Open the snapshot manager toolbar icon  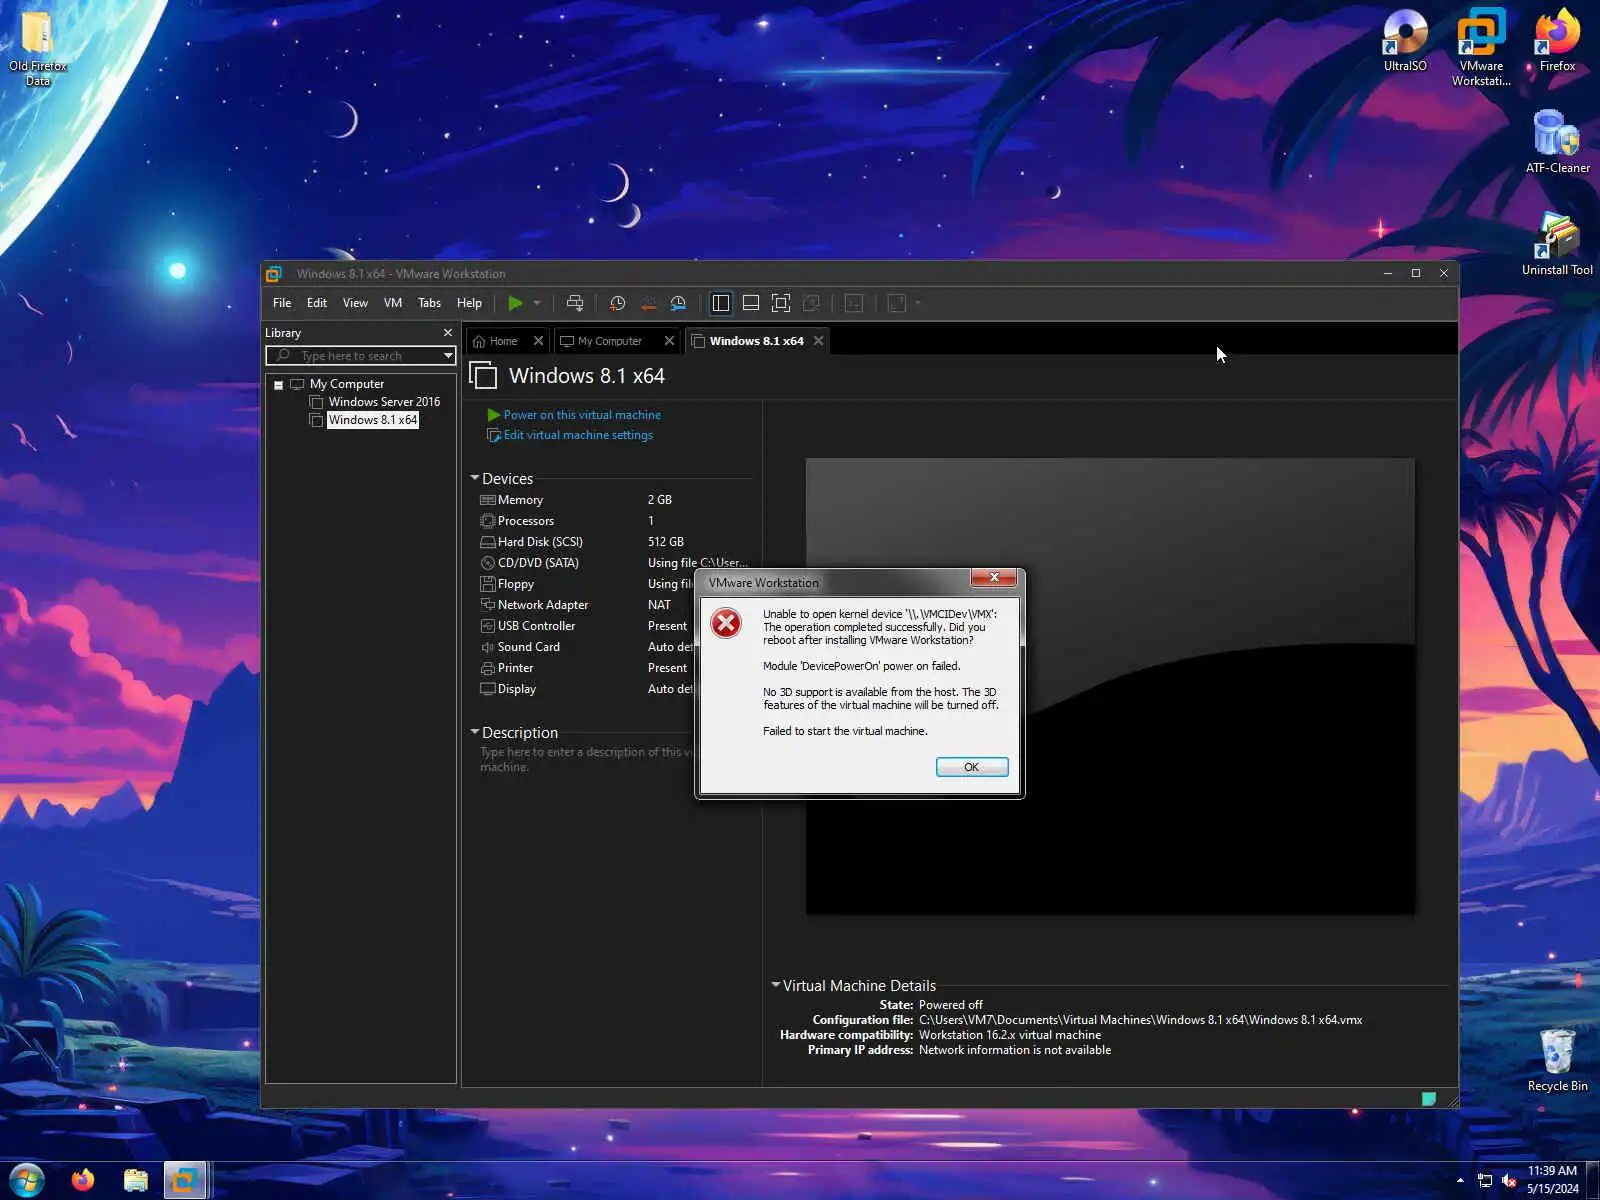678,303
